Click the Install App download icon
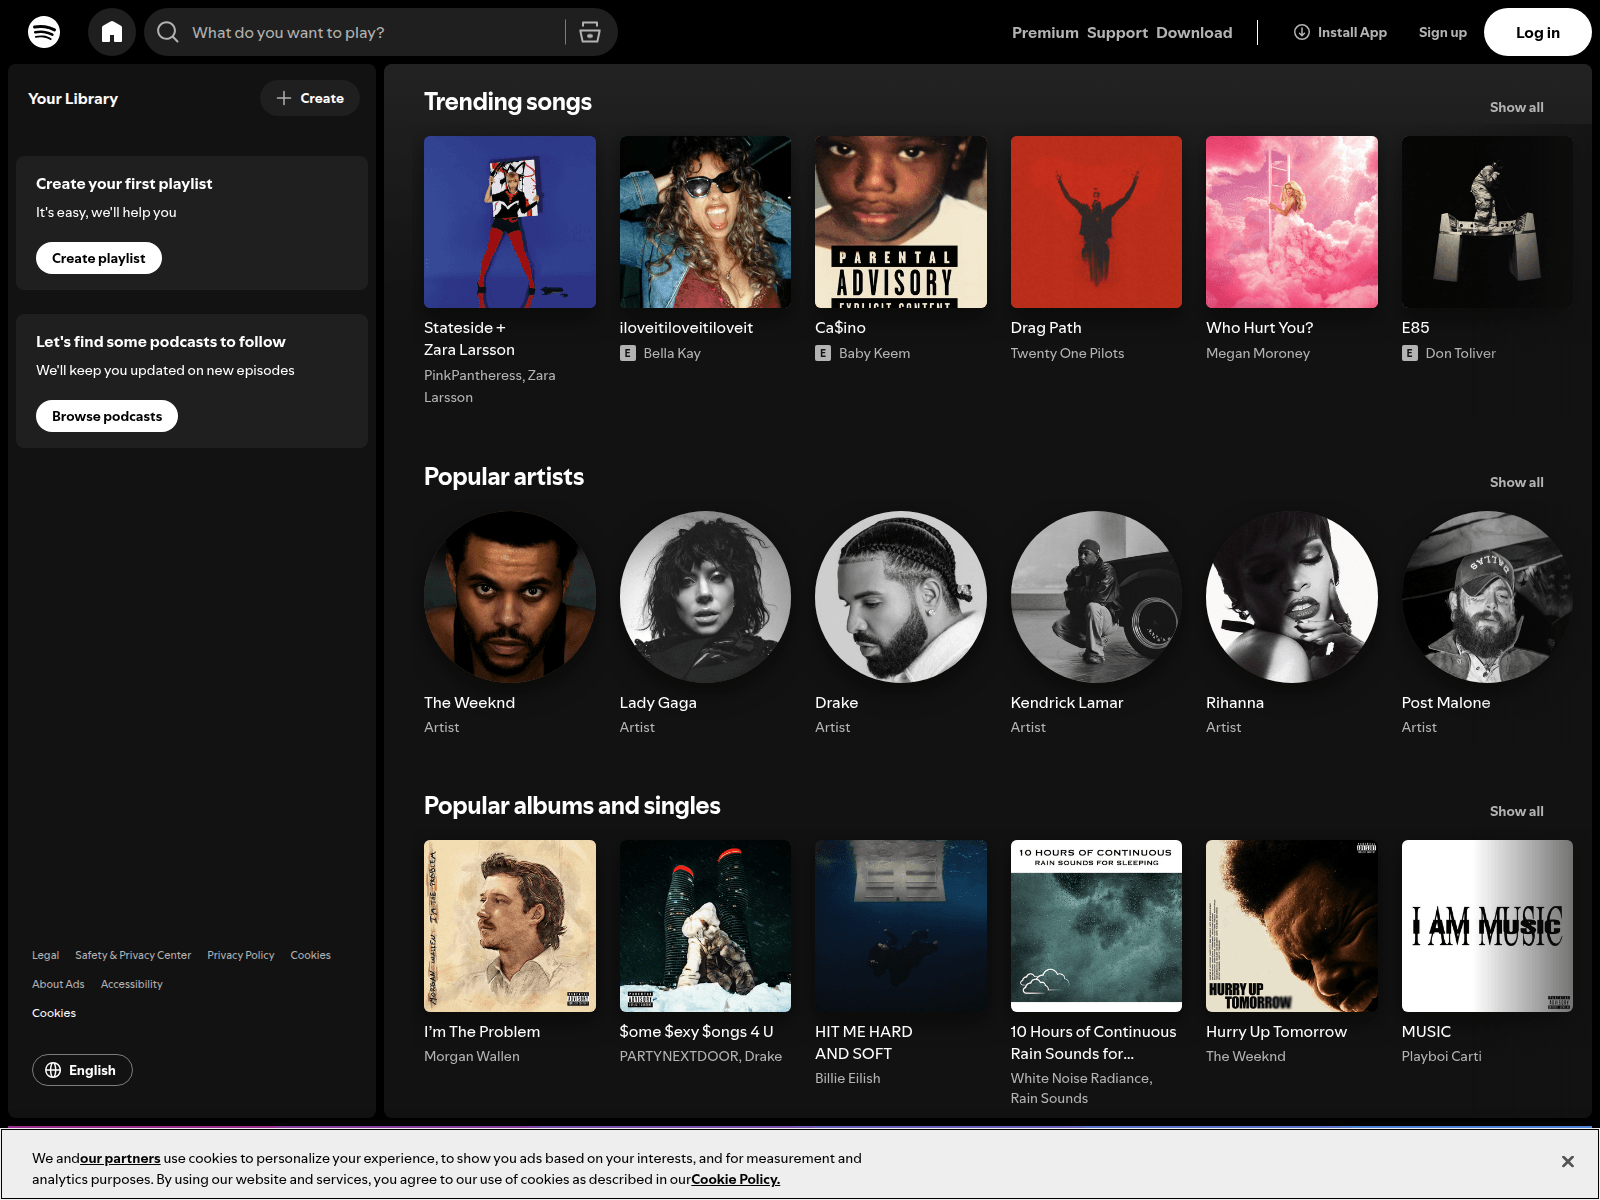Image resolution: width=1600 pixels, height=1200 pixels. coord(1302,32)
